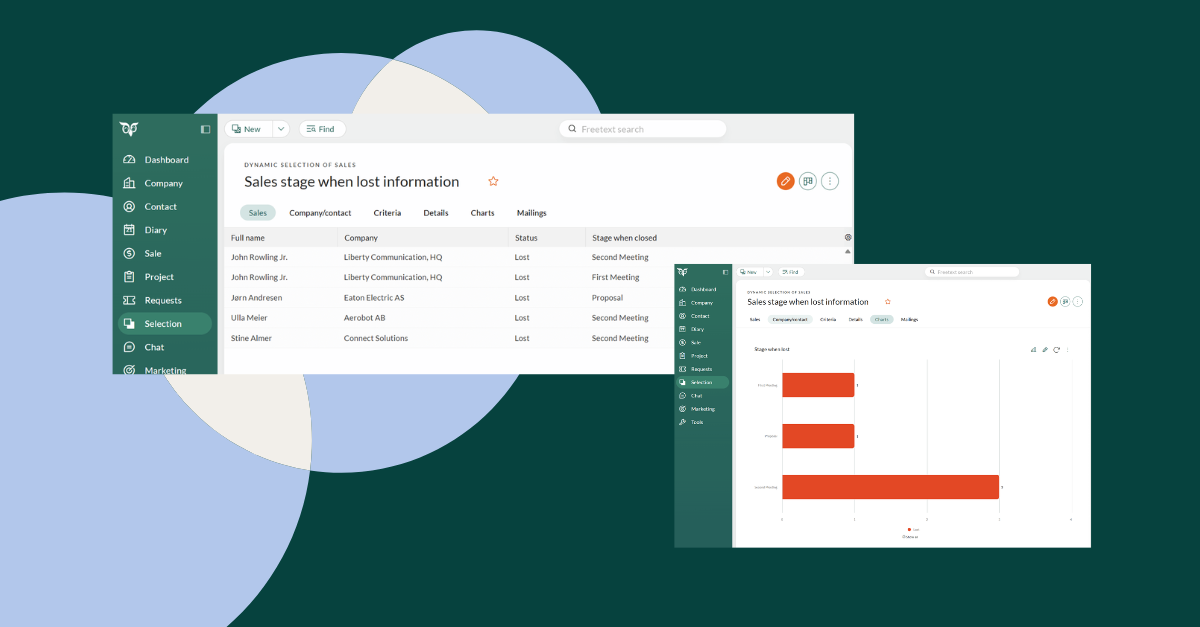Viewport: 1200px width, 627px height.
Task: Select the Mailings tab in the smaller window
Action: coord(909,319)
